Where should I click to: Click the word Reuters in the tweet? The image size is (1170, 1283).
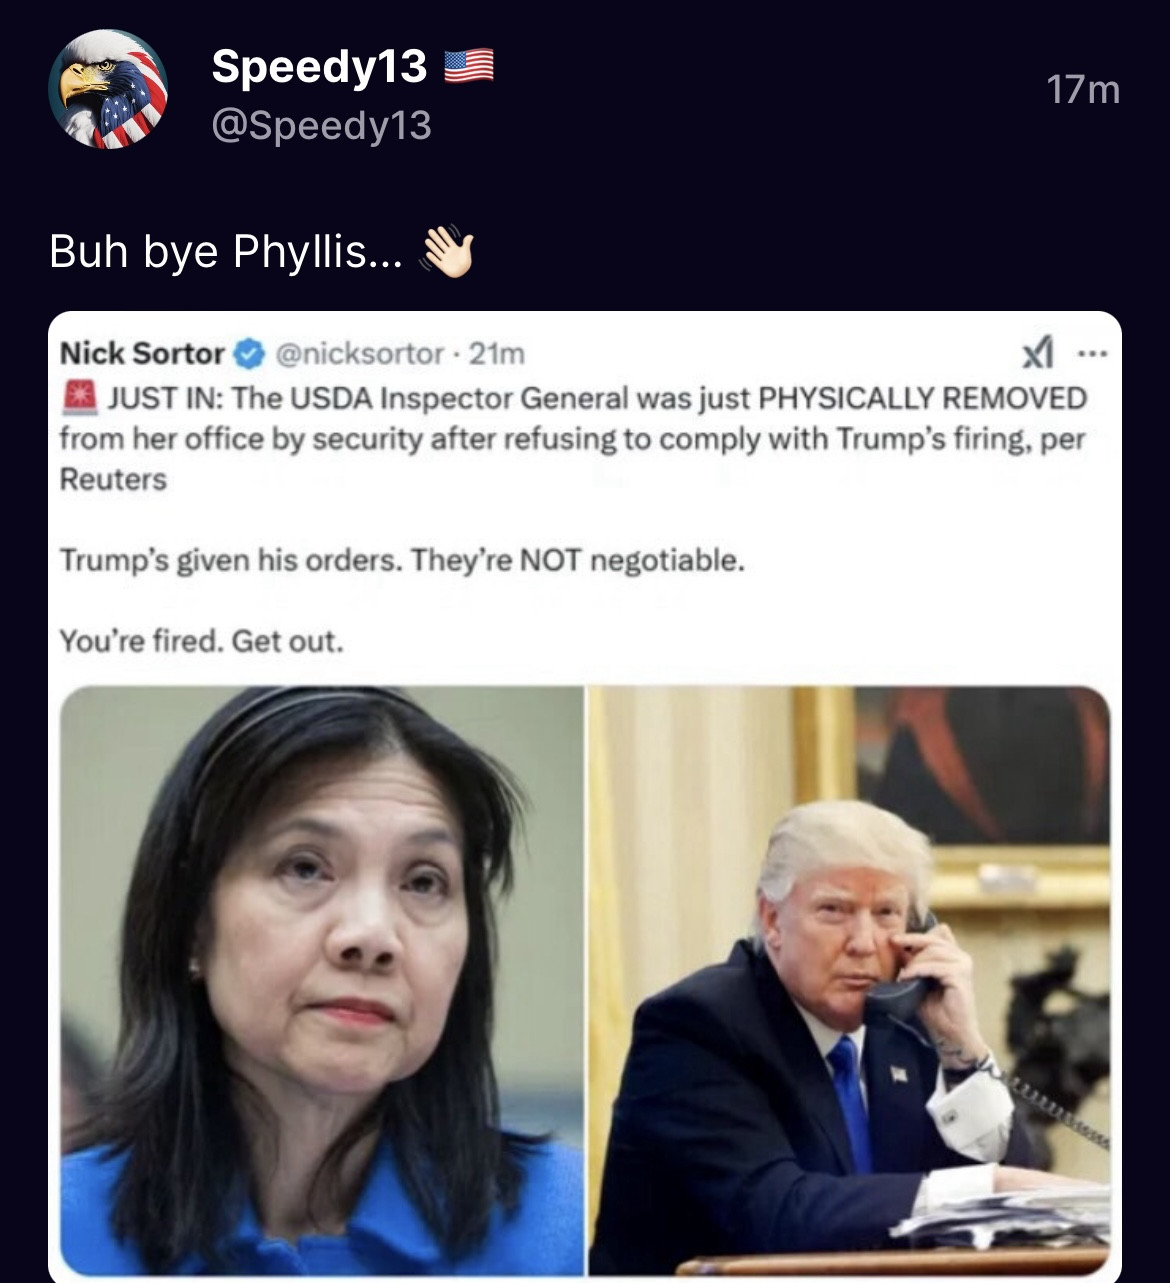click(113, 479)
